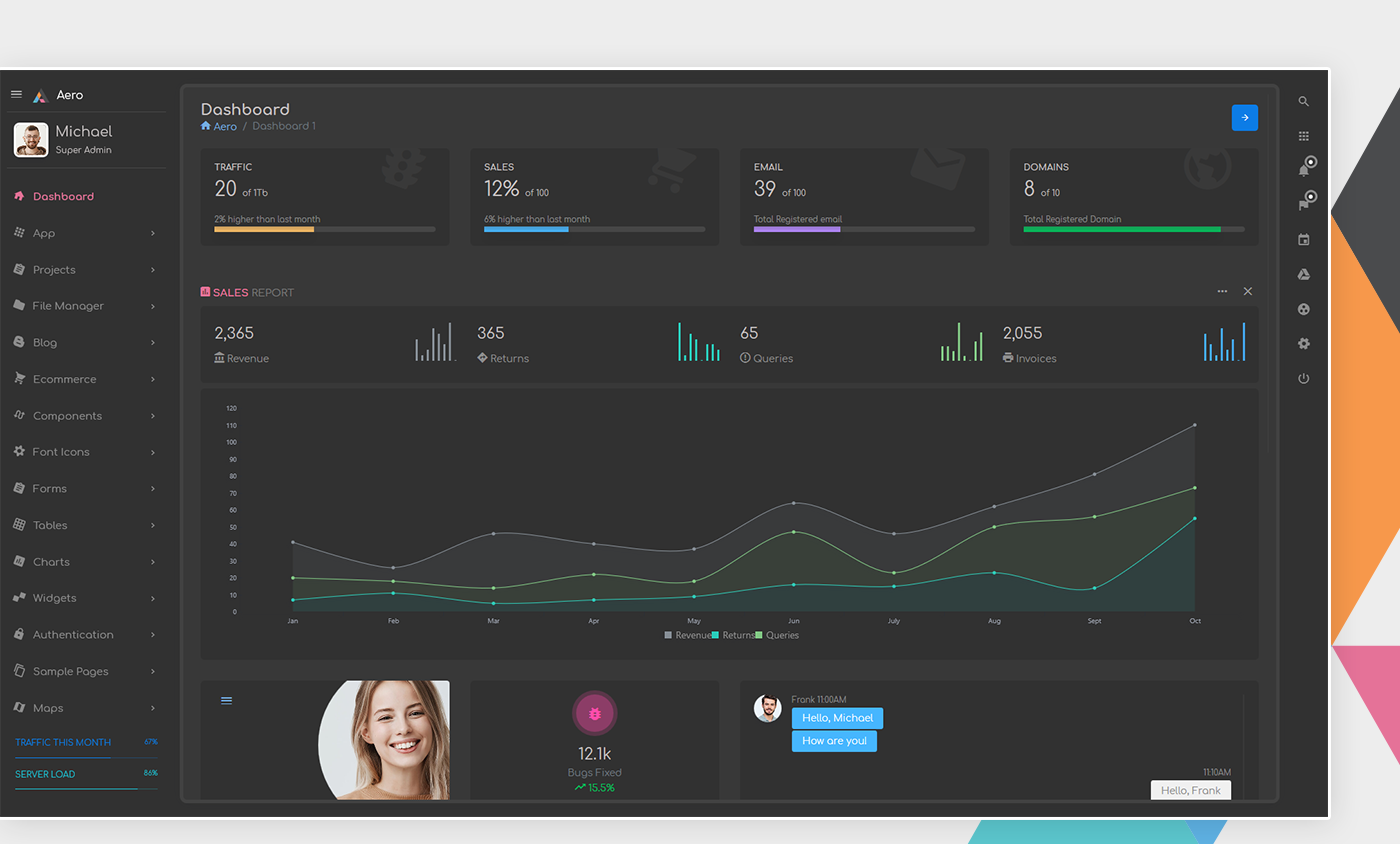Click the Domains green progress bar

pos(1122,229)
